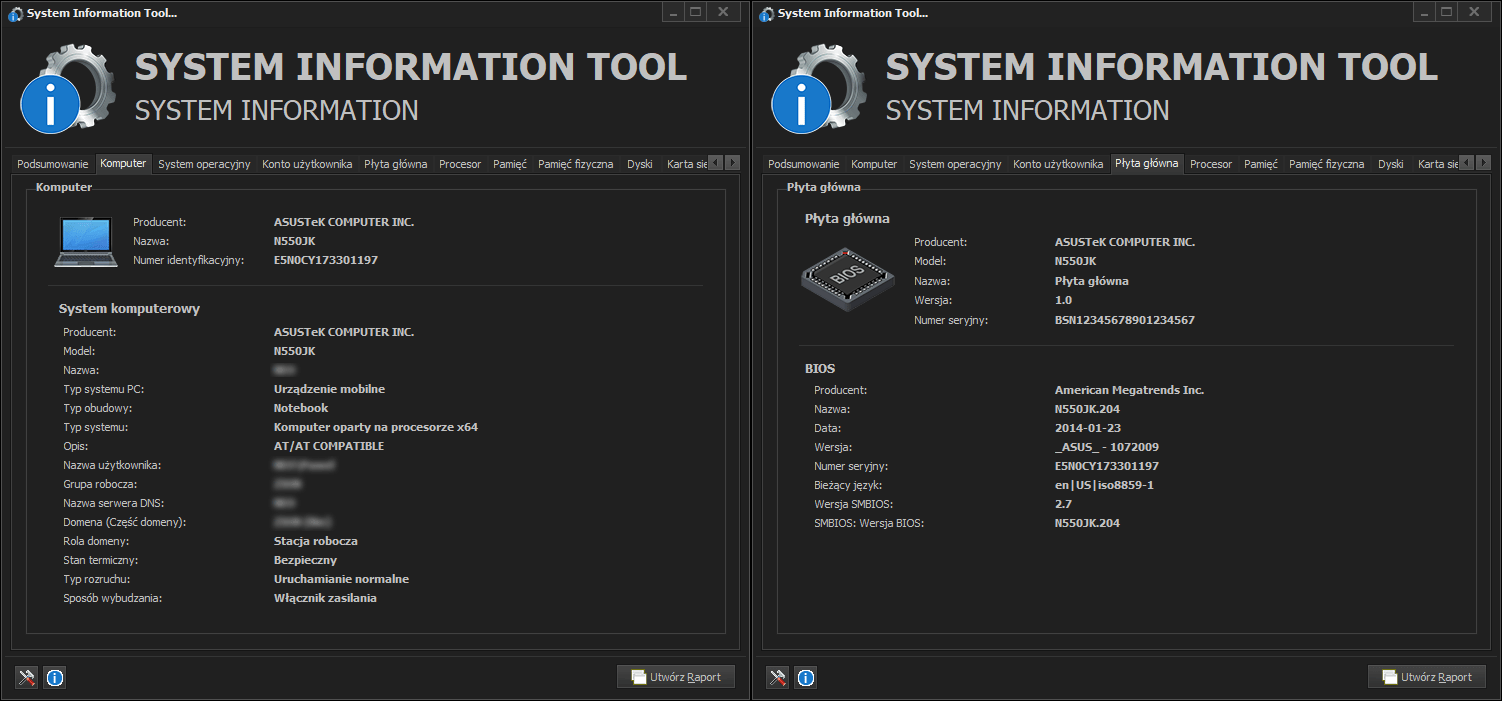
Task: Open Pamięć fizyczna tab in right window
Action: click(x=1327, y=164)
